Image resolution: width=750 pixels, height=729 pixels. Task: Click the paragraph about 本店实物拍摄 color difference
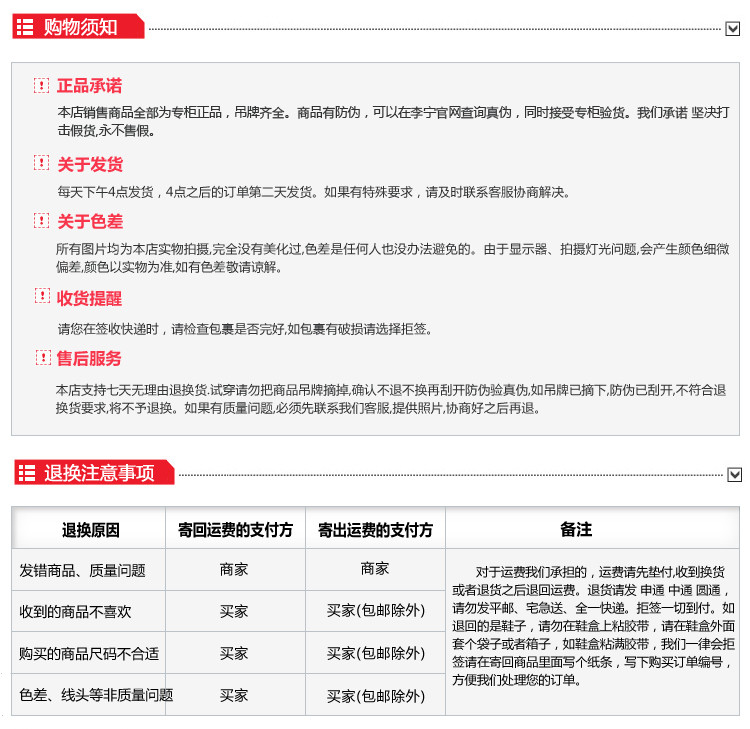coord(392,258)
